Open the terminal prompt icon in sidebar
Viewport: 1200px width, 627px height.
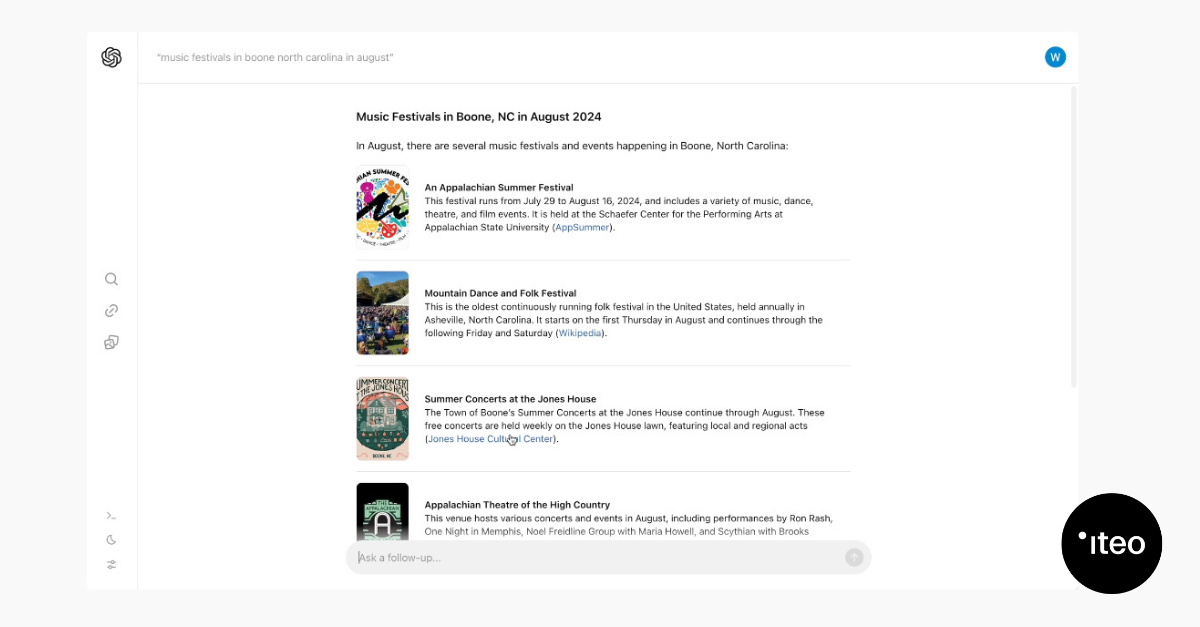click(111, 516)
